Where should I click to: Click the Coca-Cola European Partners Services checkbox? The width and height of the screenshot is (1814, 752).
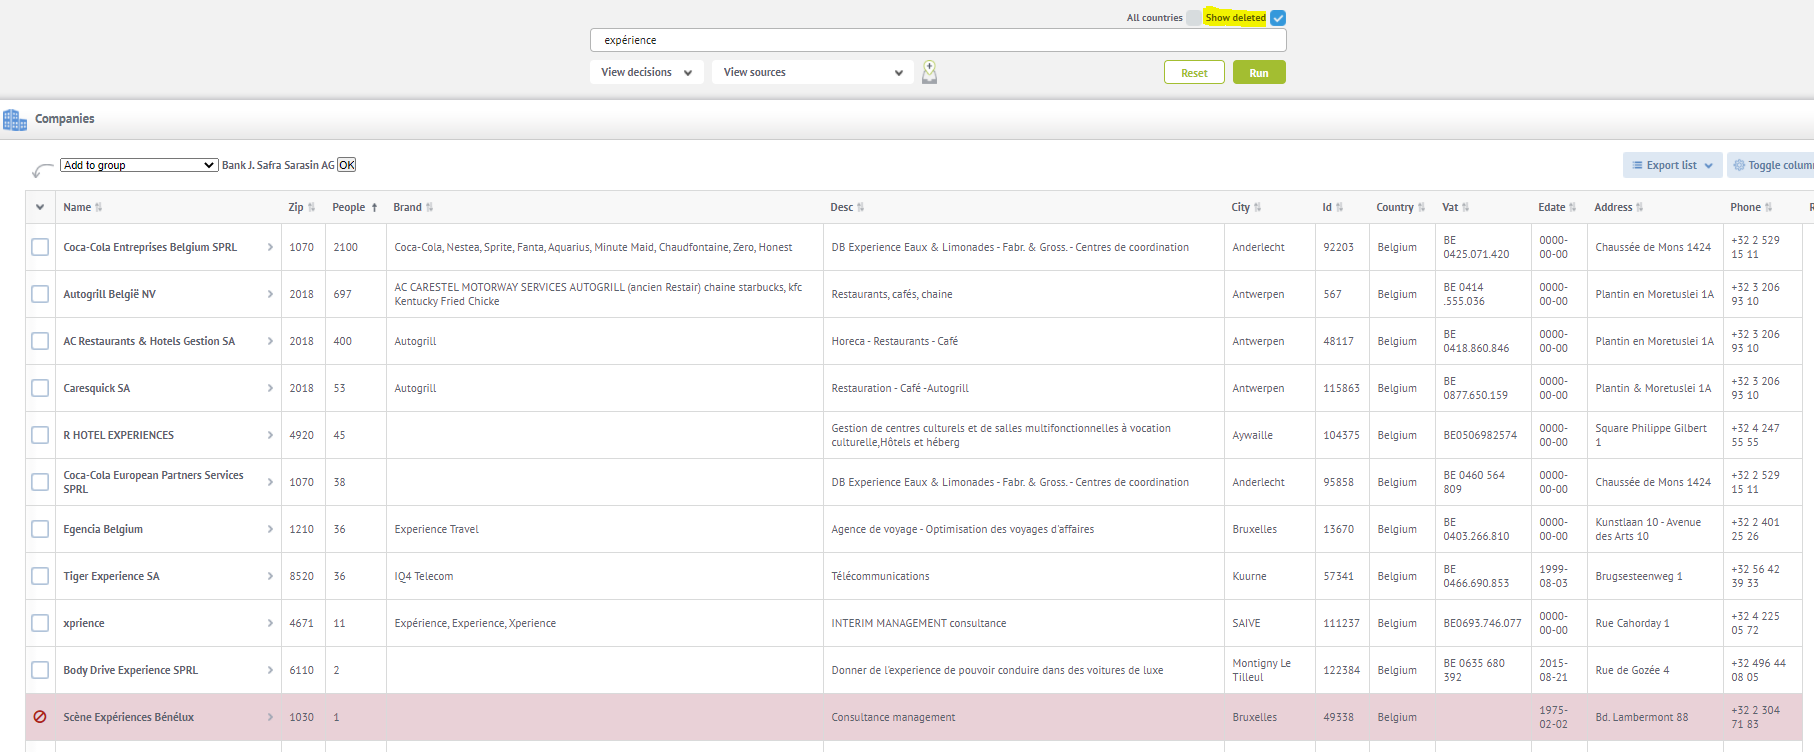(x=40, y=482)
